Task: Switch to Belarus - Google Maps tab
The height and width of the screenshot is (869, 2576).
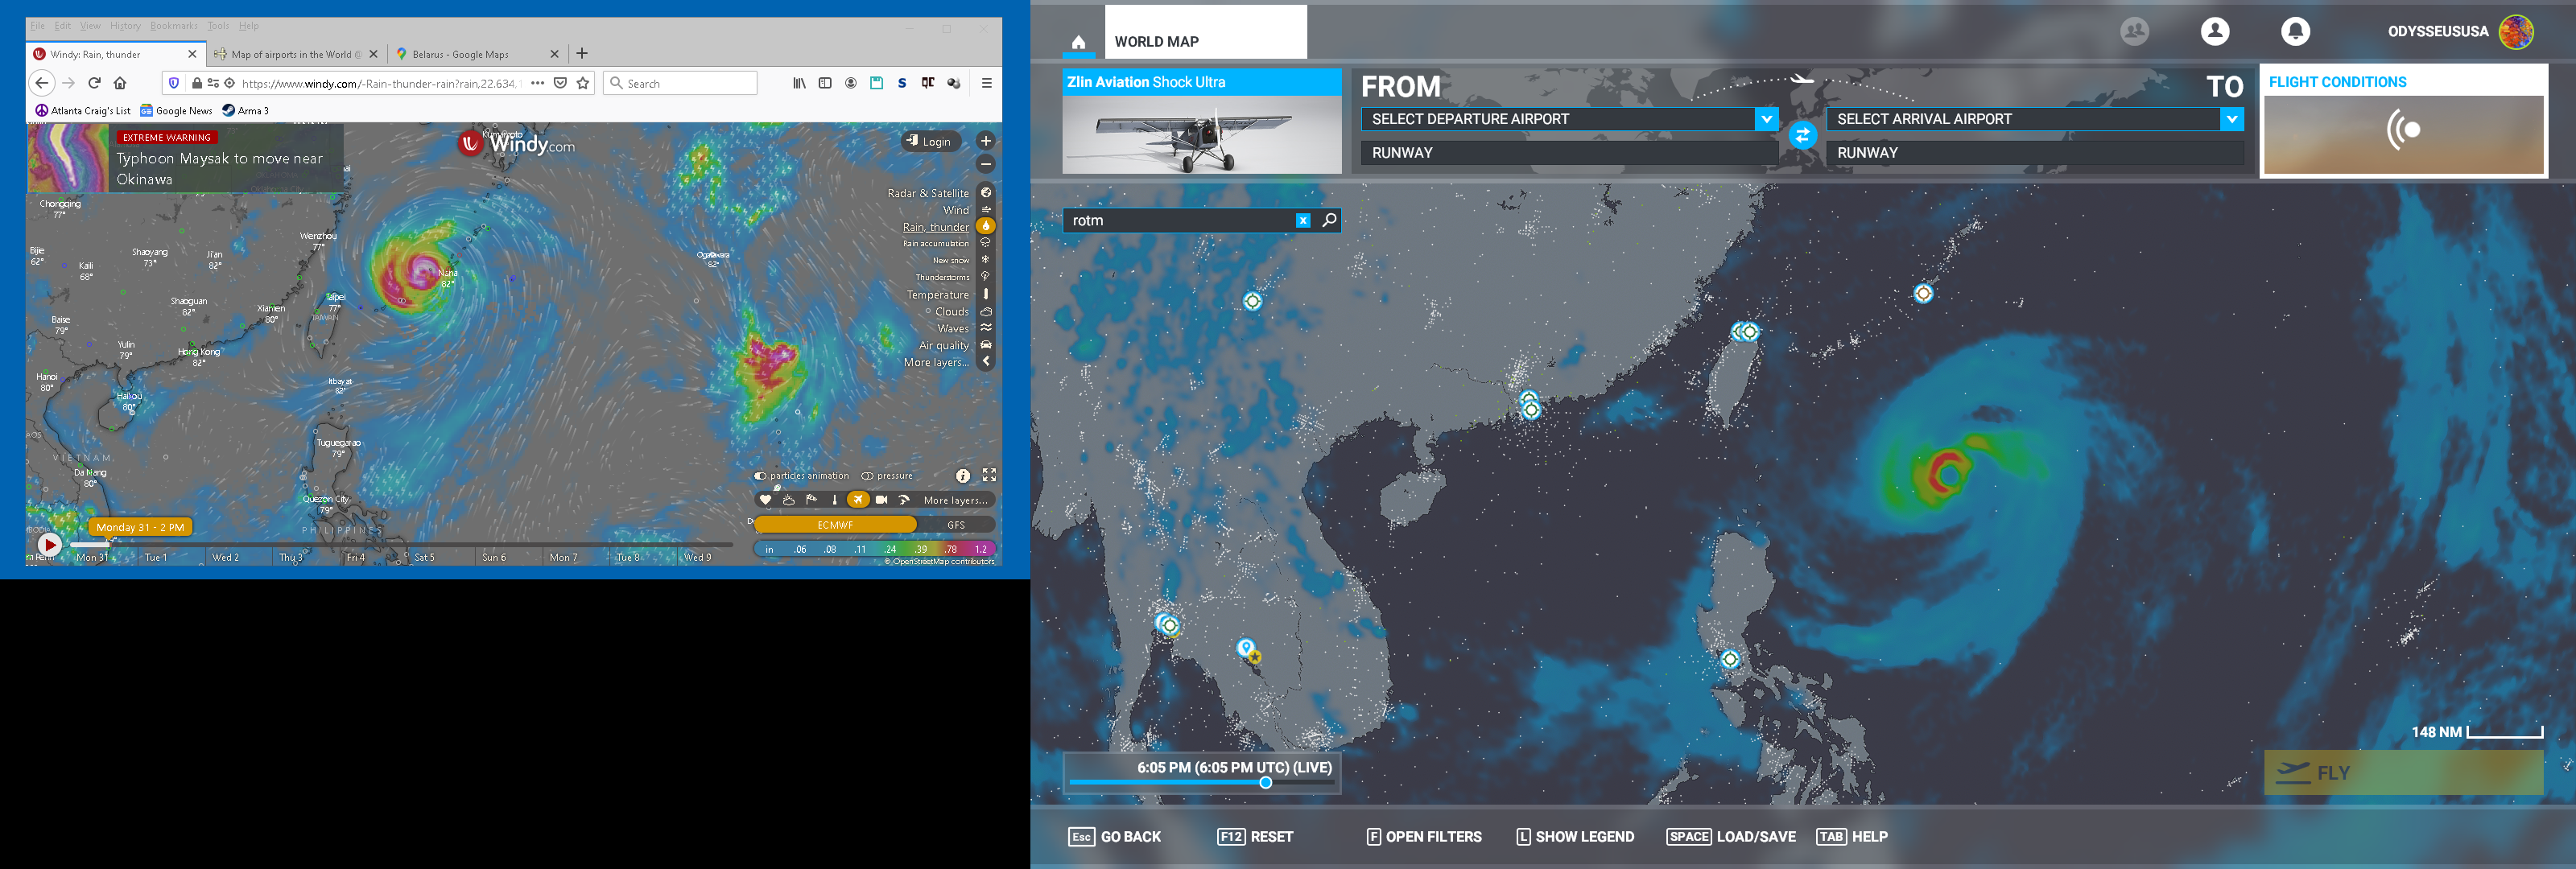Action: pos(461,54)
